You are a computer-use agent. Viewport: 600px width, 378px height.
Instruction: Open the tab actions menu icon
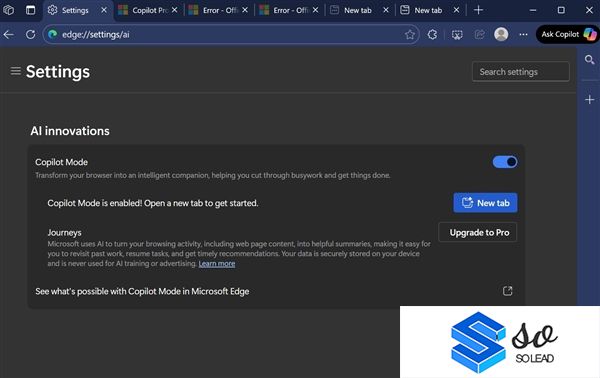(30, 10)
